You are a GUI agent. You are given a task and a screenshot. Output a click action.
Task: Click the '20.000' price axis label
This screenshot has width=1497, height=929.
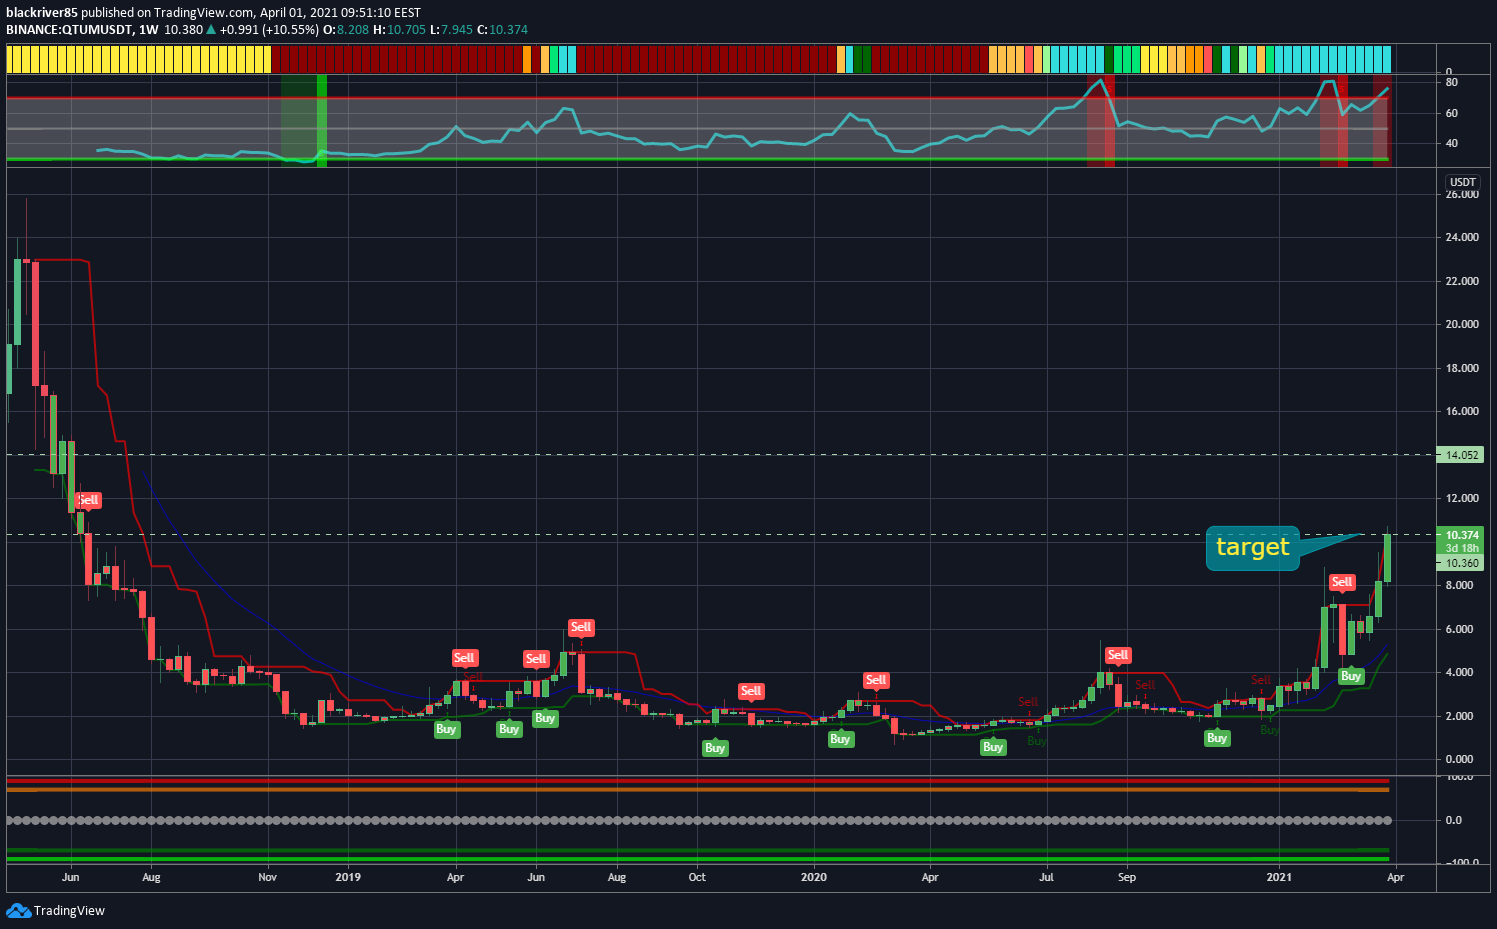(x=1462, y=325)
